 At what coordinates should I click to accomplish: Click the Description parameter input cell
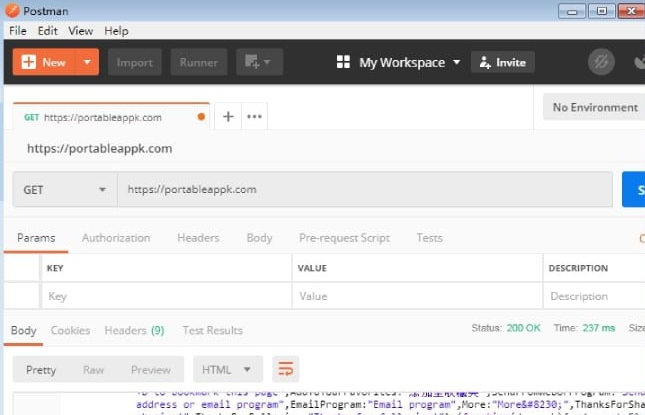(x=594, y=296)
